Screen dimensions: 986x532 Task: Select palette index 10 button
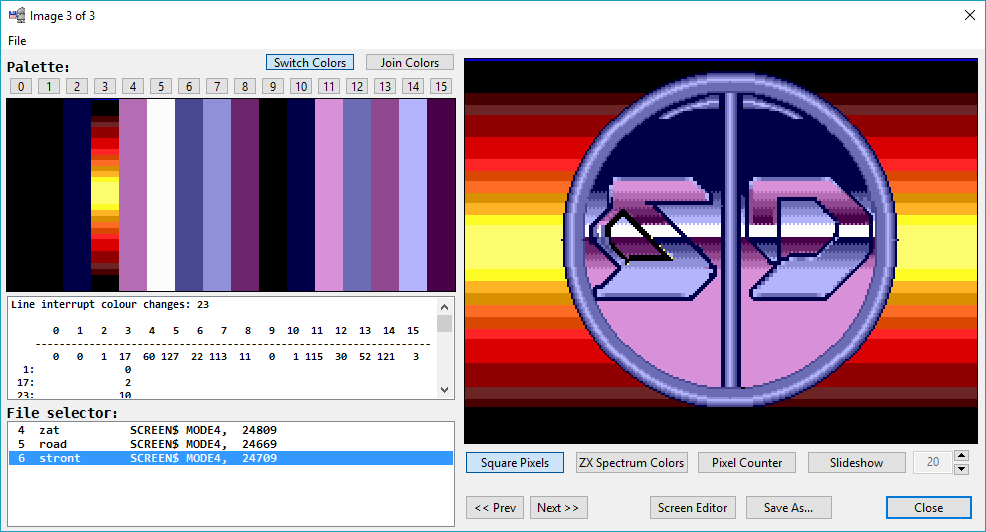click(x=301, y=86)
